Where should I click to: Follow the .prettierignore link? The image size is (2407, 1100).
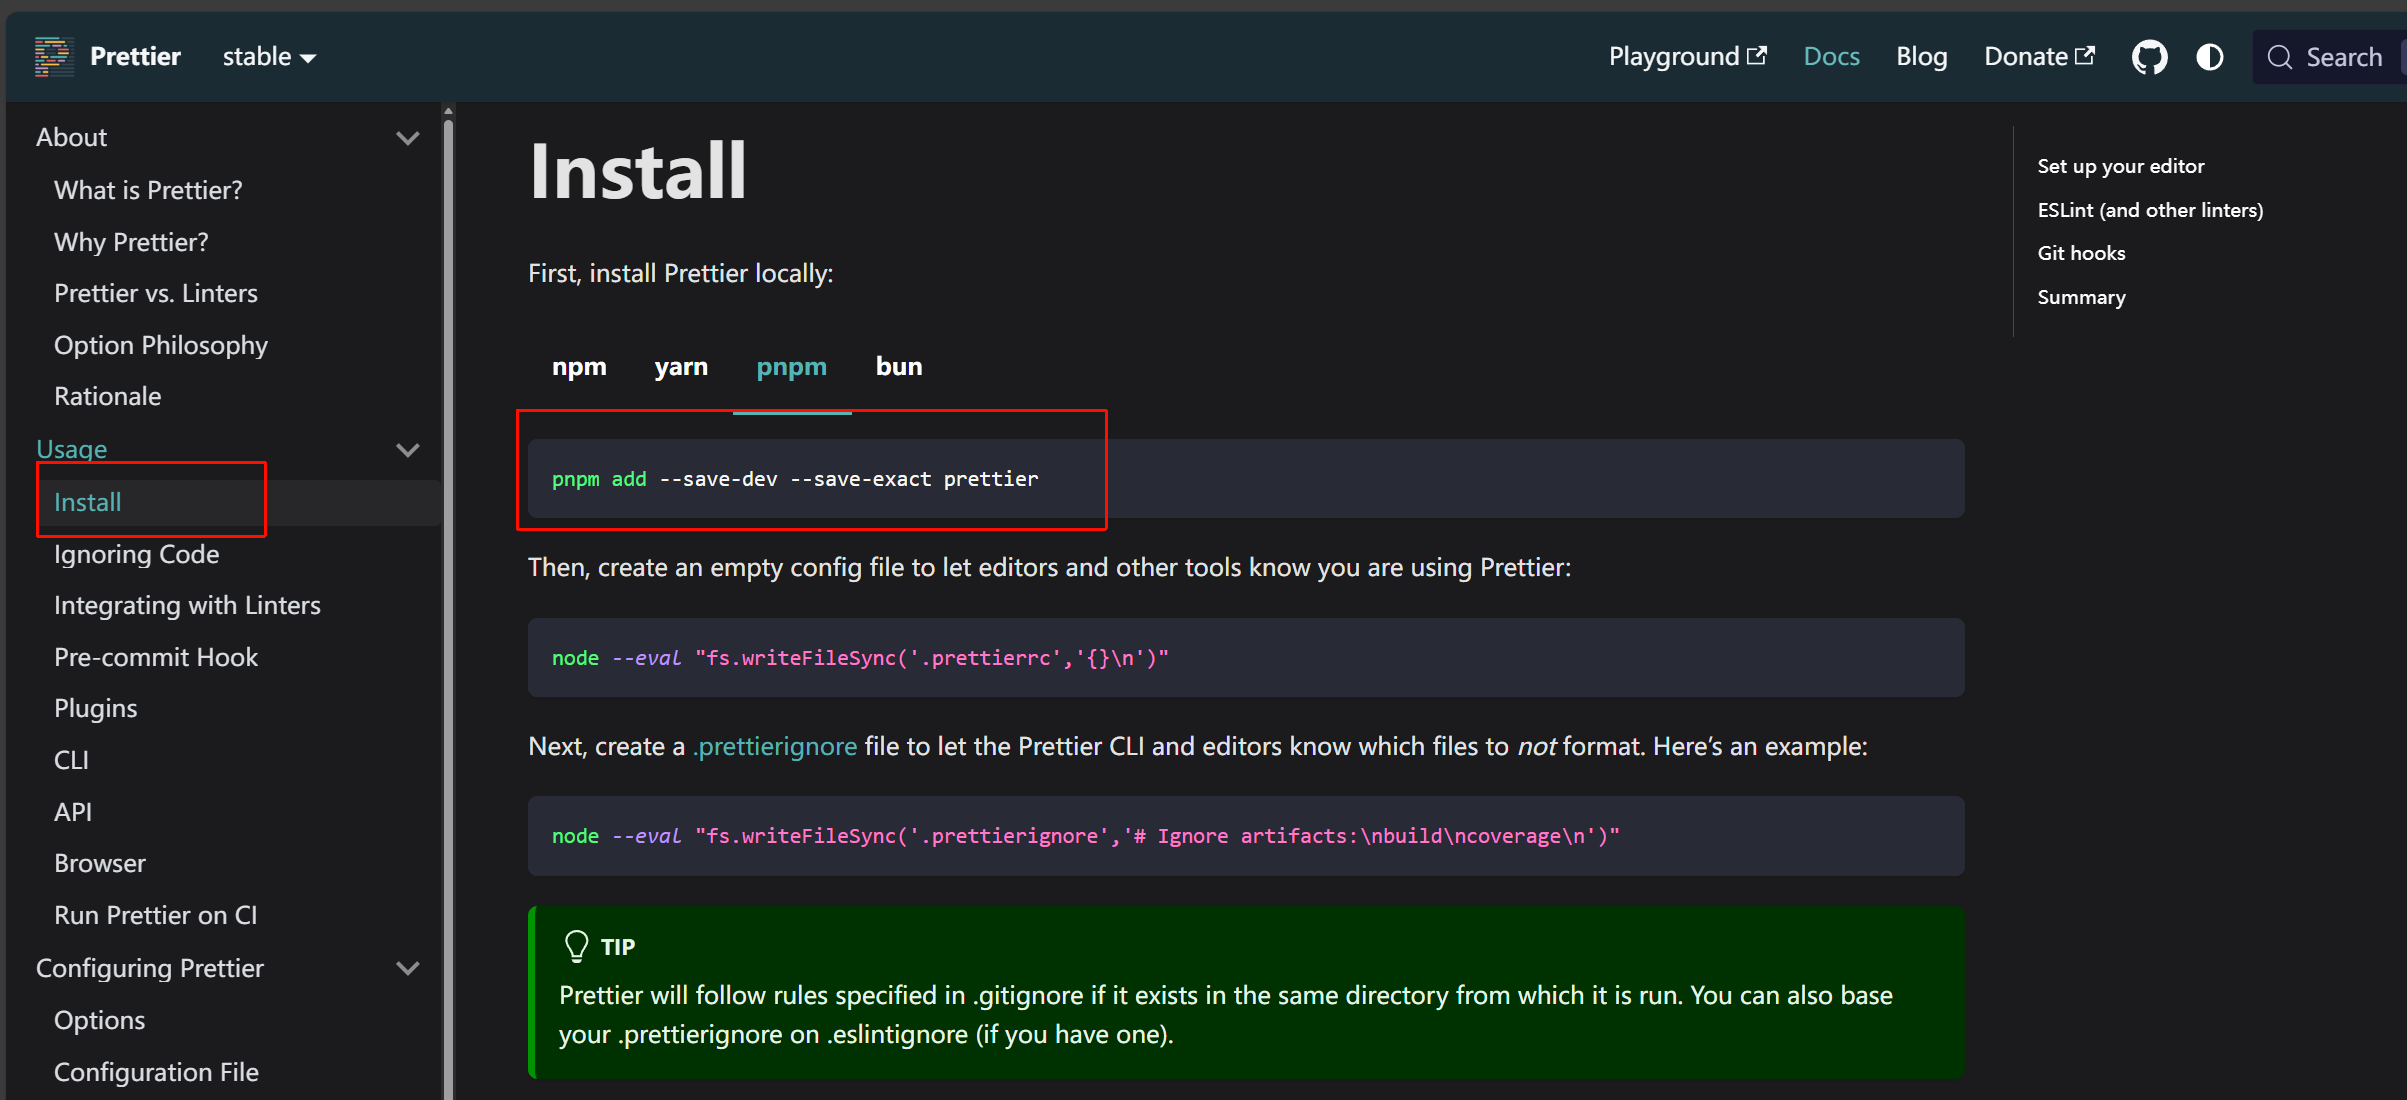[x=775, y=747]
